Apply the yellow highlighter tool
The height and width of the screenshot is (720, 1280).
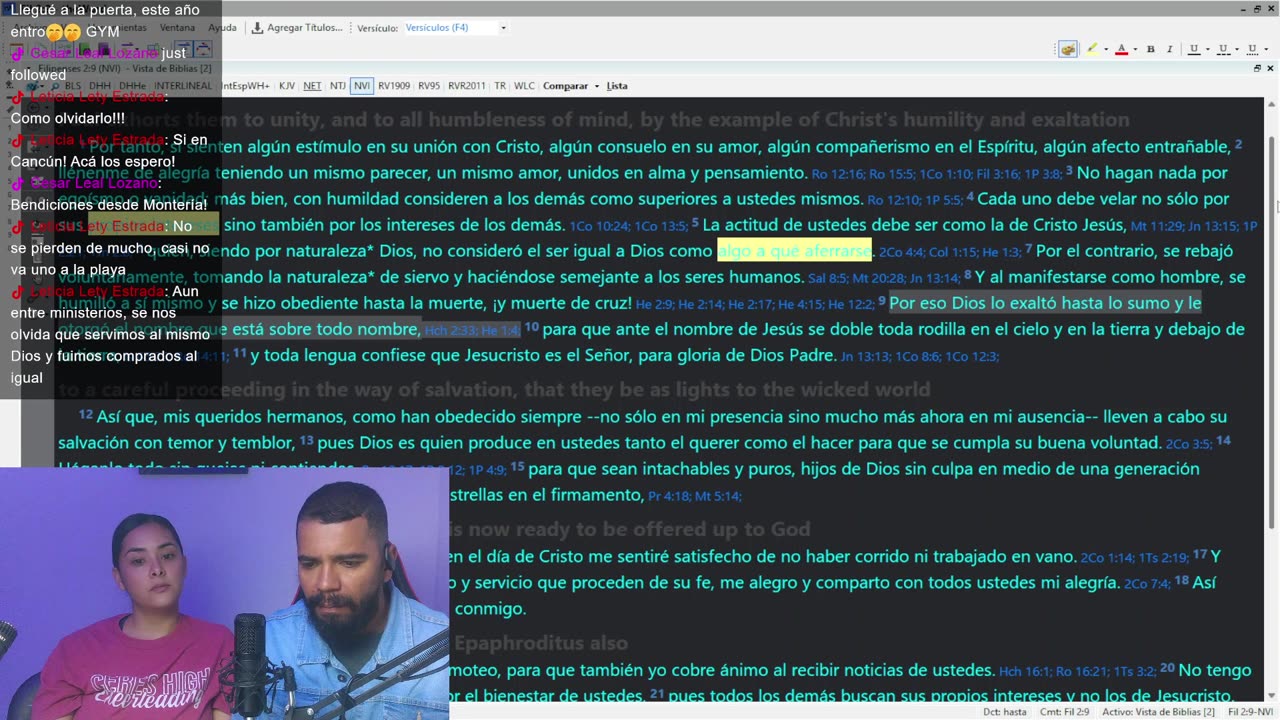click(1091, 49)
